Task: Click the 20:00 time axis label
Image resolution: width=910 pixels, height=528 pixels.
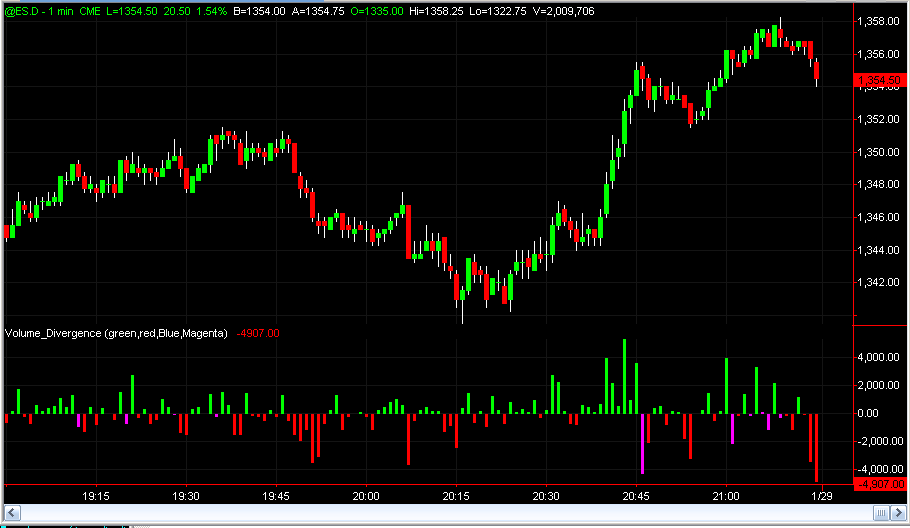Action: click(366, 496)
